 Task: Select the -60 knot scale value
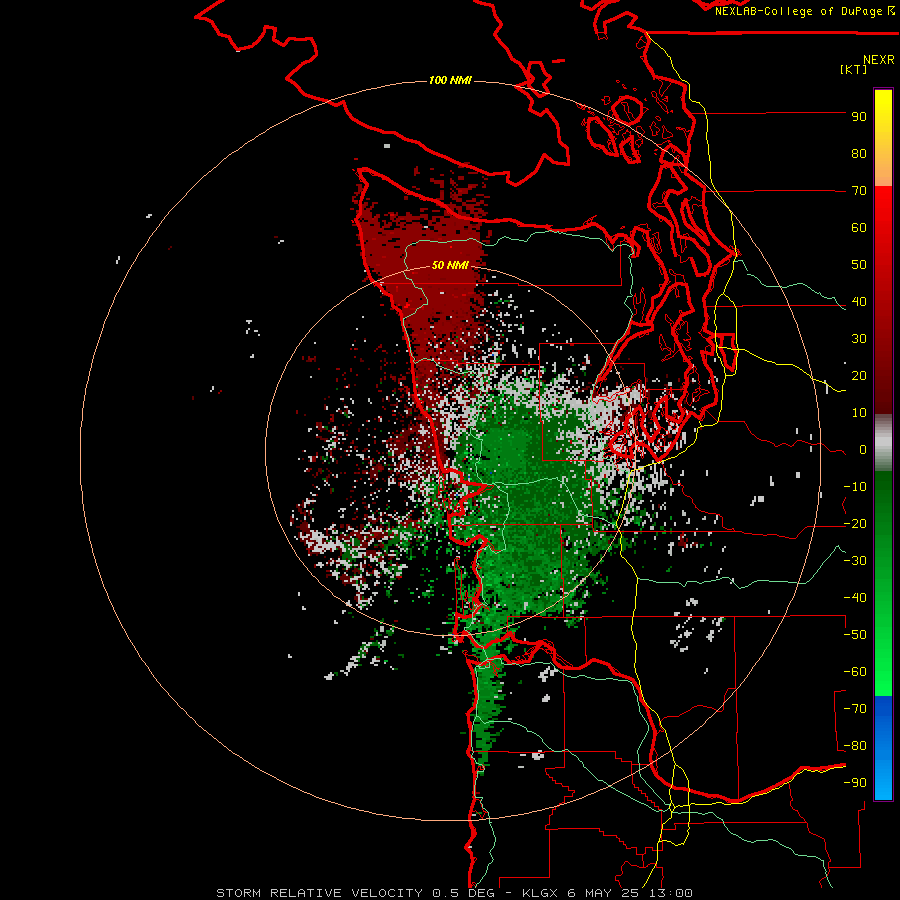[855, 672]
